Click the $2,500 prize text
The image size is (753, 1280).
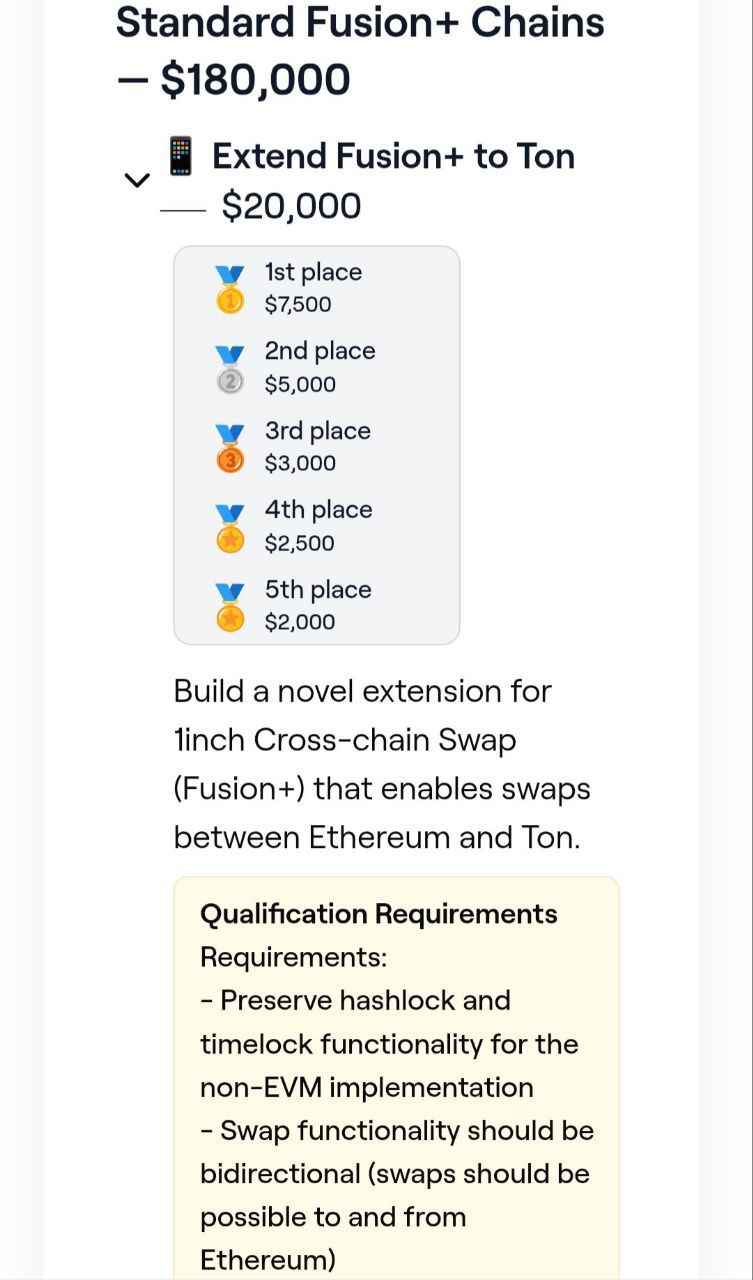click(299, 543)
